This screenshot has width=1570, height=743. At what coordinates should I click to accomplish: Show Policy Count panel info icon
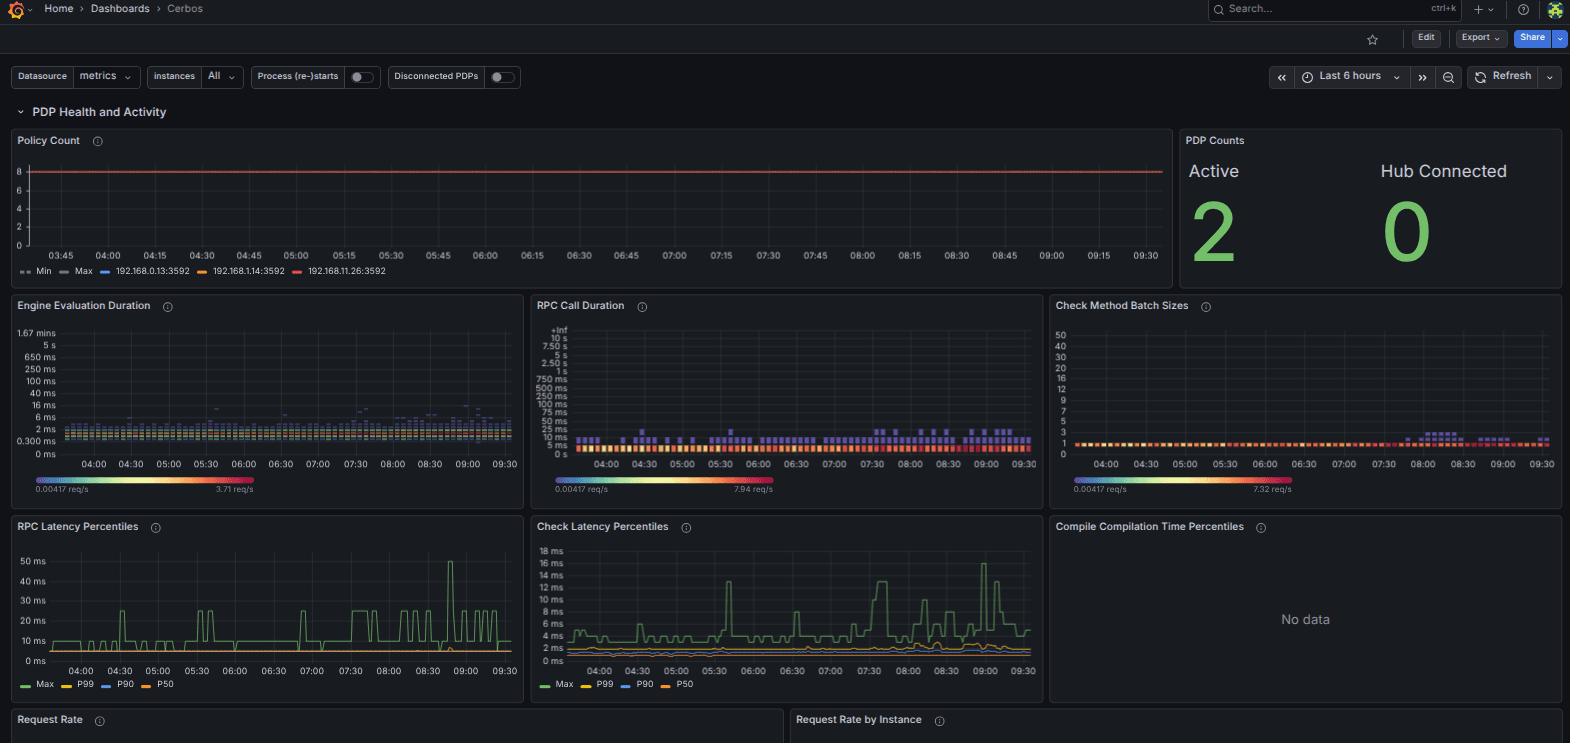tap(98, 141)
